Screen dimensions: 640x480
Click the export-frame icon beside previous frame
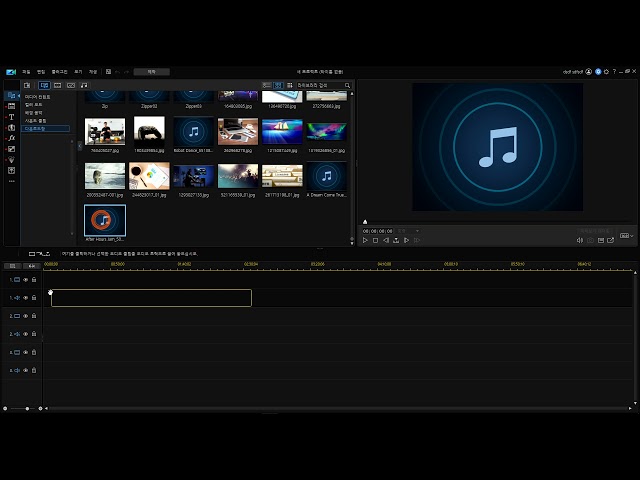(396, 240)
